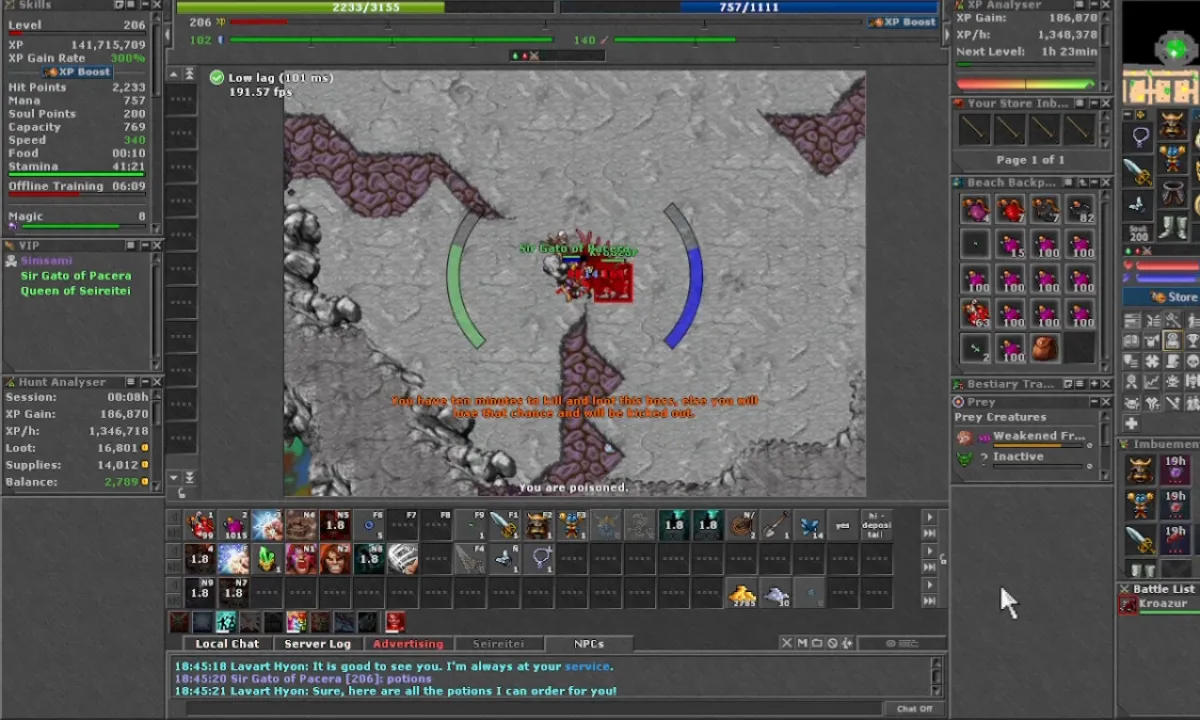Toggle the Chat Off button

[915, 709]
